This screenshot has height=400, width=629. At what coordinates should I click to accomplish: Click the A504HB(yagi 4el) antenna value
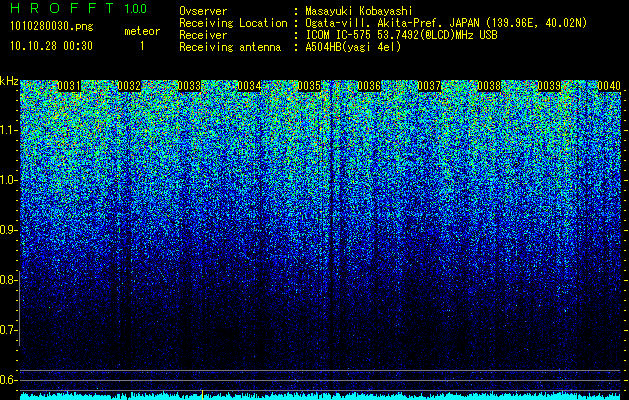pyautogui.click(x=353, y=47)
